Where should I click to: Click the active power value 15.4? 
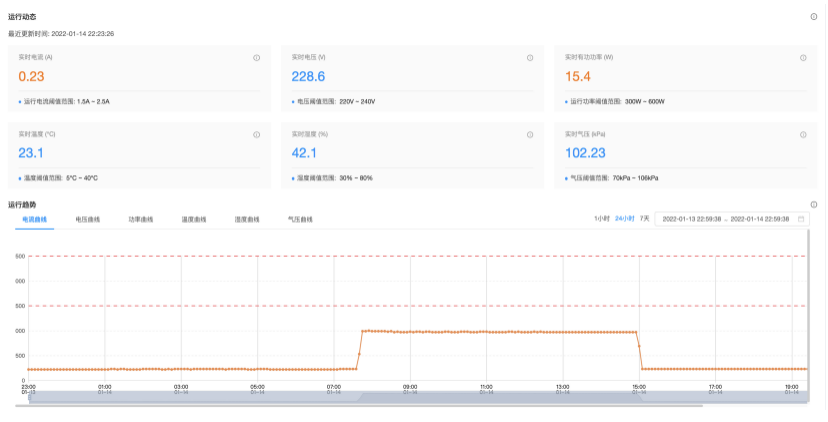point(578,77)
